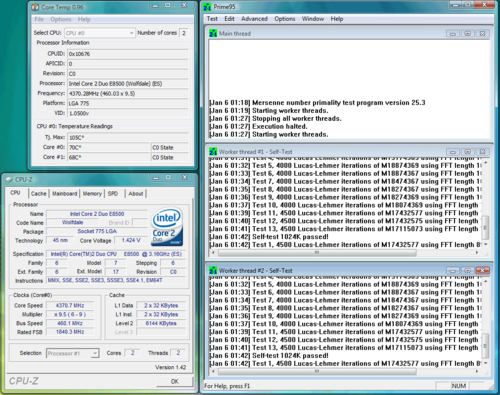
Task: Open the Advanced menu in Prime95
Action: click(254, 19)
